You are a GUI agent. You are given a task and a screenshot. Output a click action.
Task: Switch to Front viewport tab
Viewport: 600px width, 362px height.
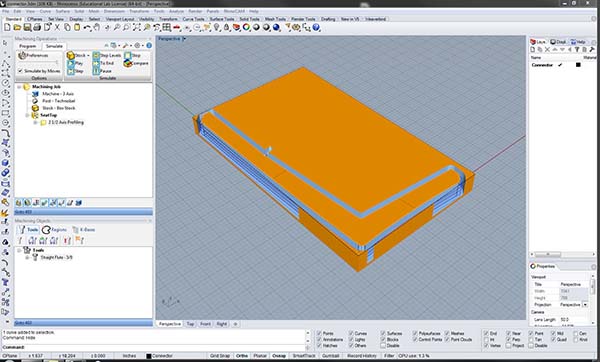point(205,324)
